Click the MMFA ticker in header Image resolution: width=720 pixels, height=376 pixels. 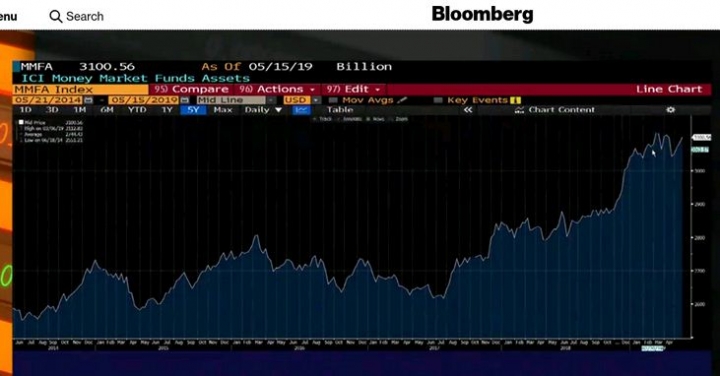click(x=37, y=67)
